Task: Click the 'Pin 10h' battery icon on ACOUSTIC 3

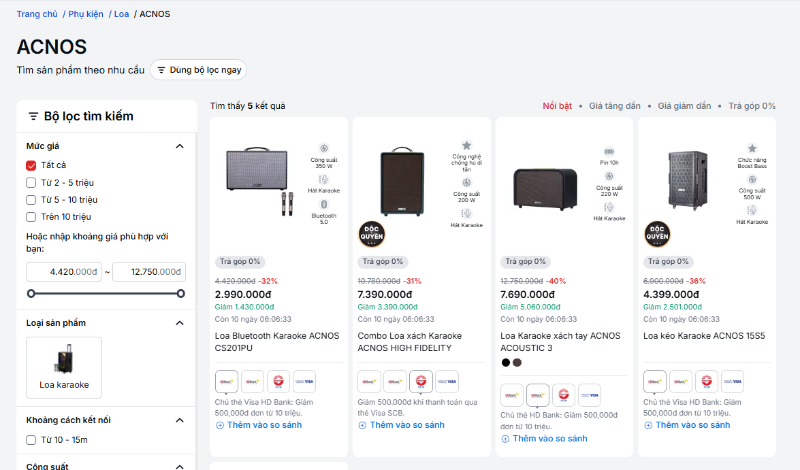Action: click(608, 150)
